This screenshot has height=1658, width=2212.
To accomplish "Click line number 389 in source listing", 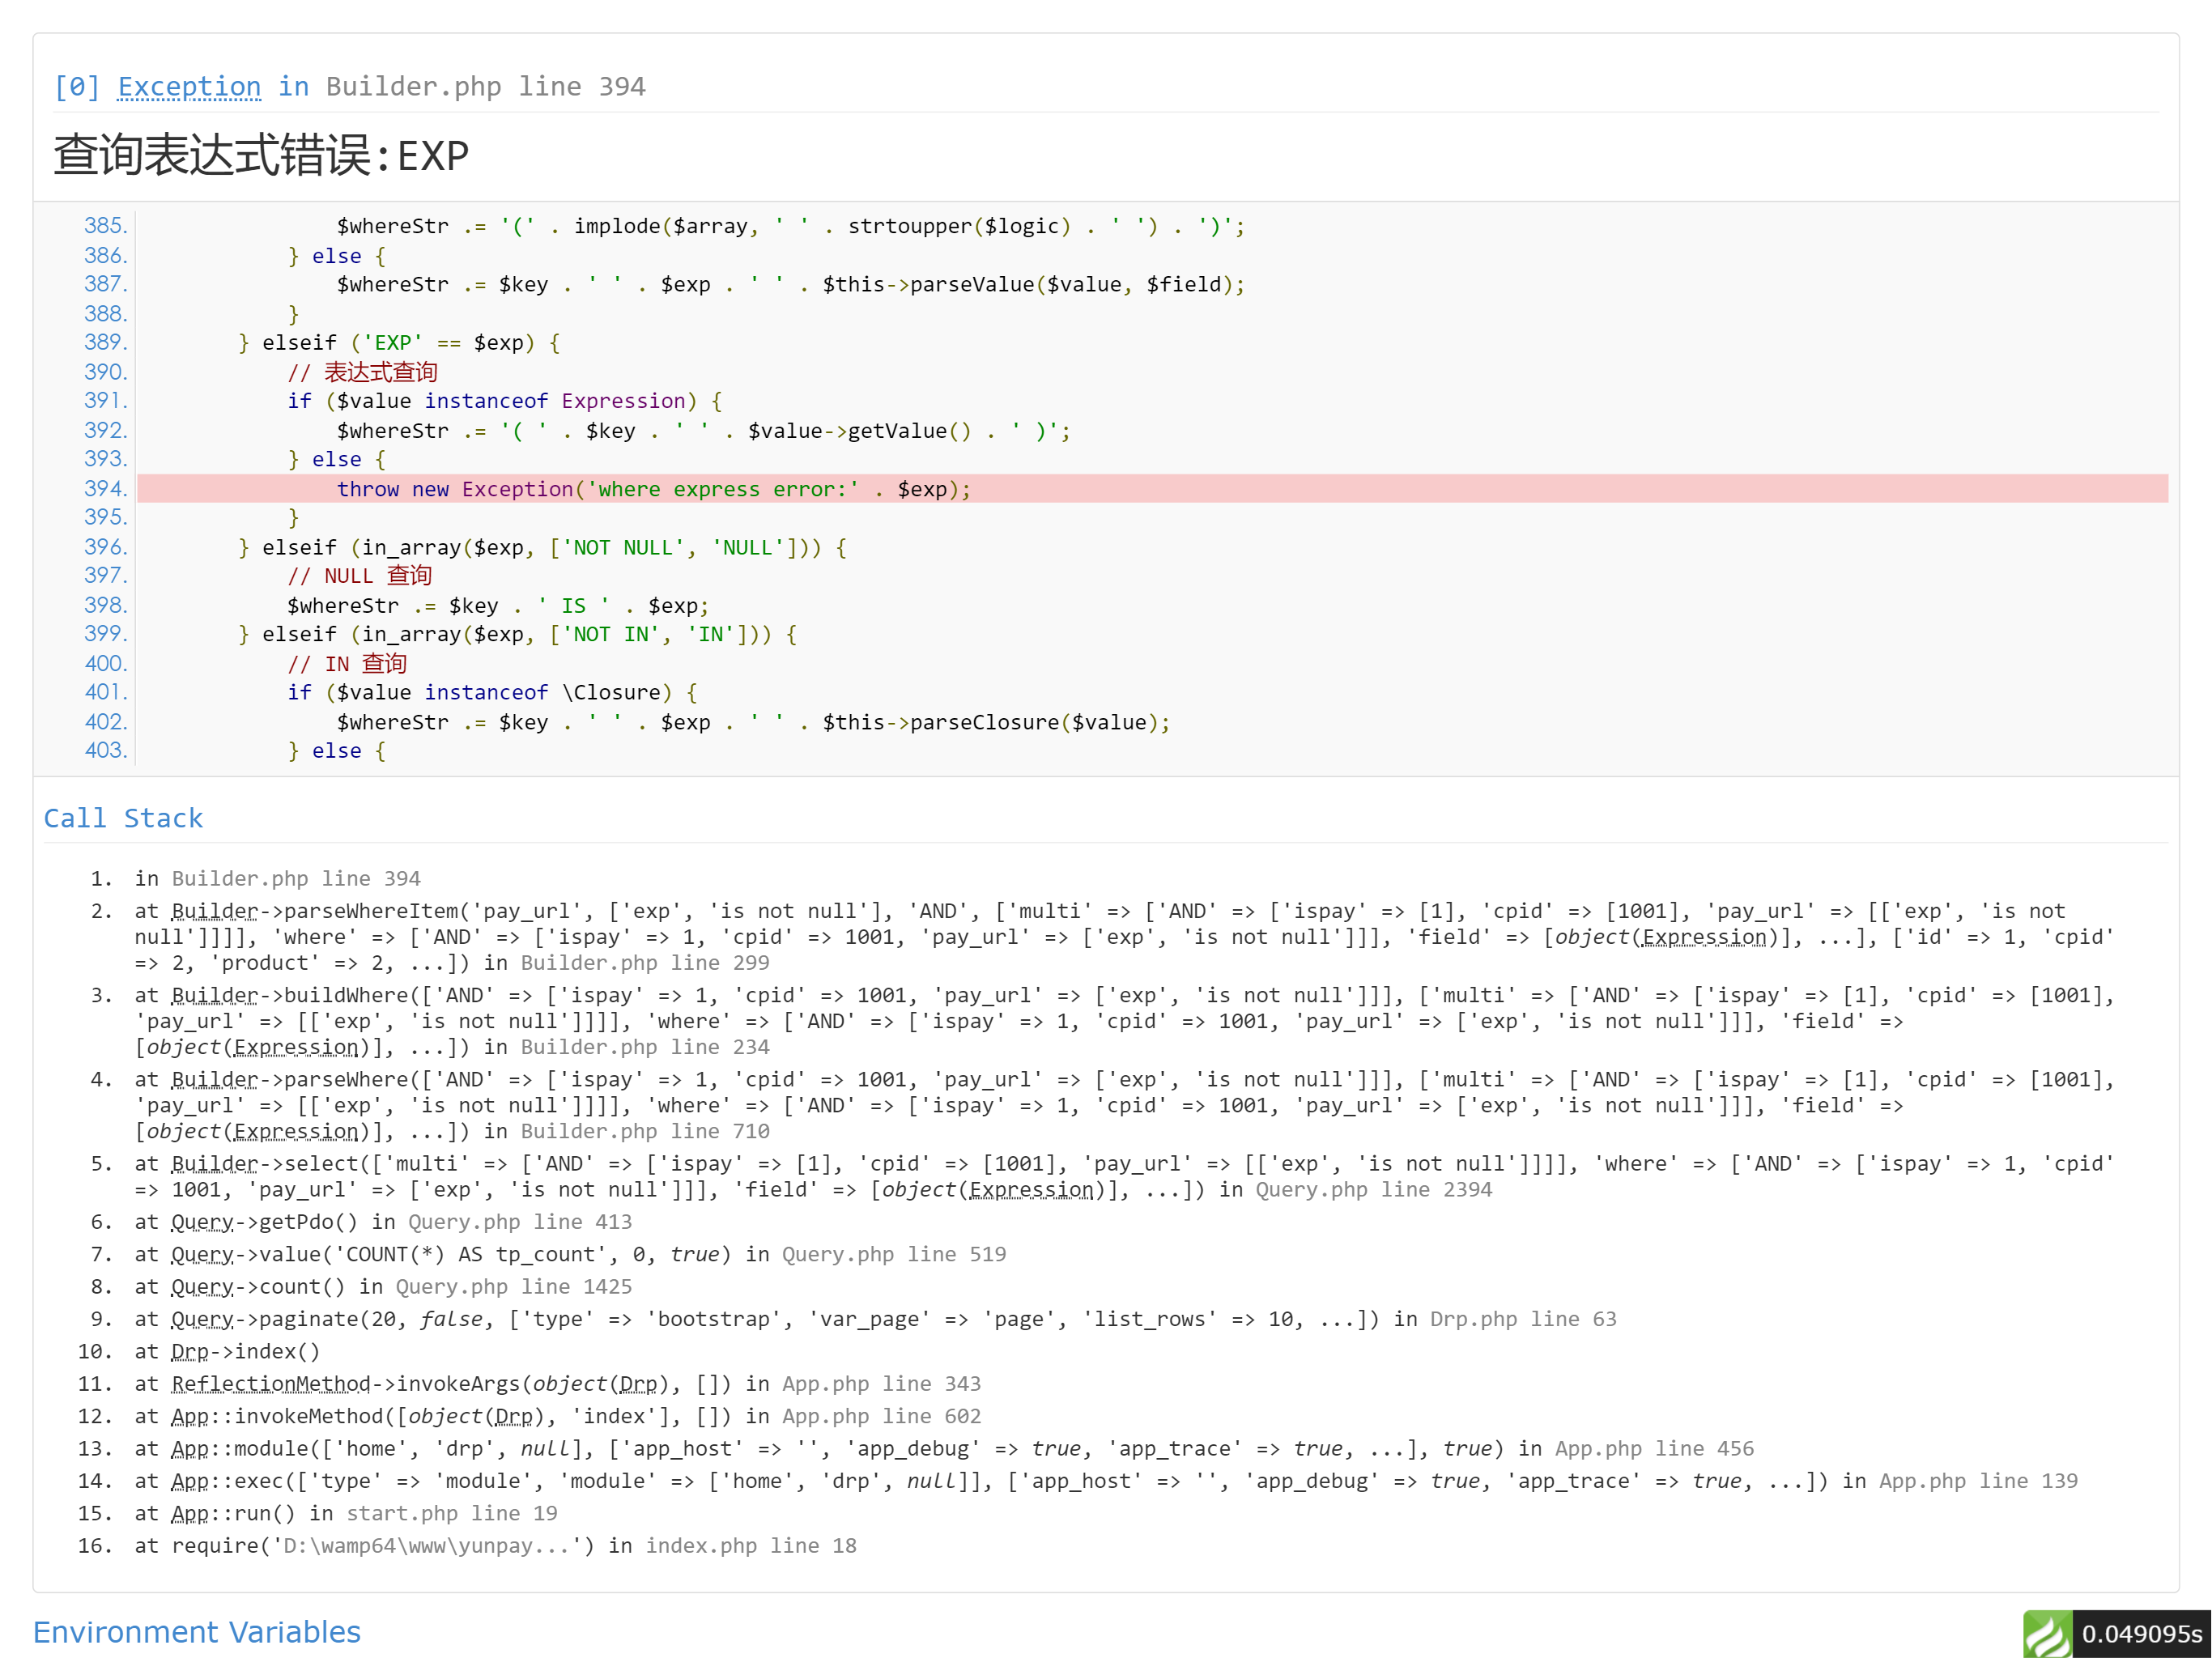I will pyautogui.click(x=105, y=342).
